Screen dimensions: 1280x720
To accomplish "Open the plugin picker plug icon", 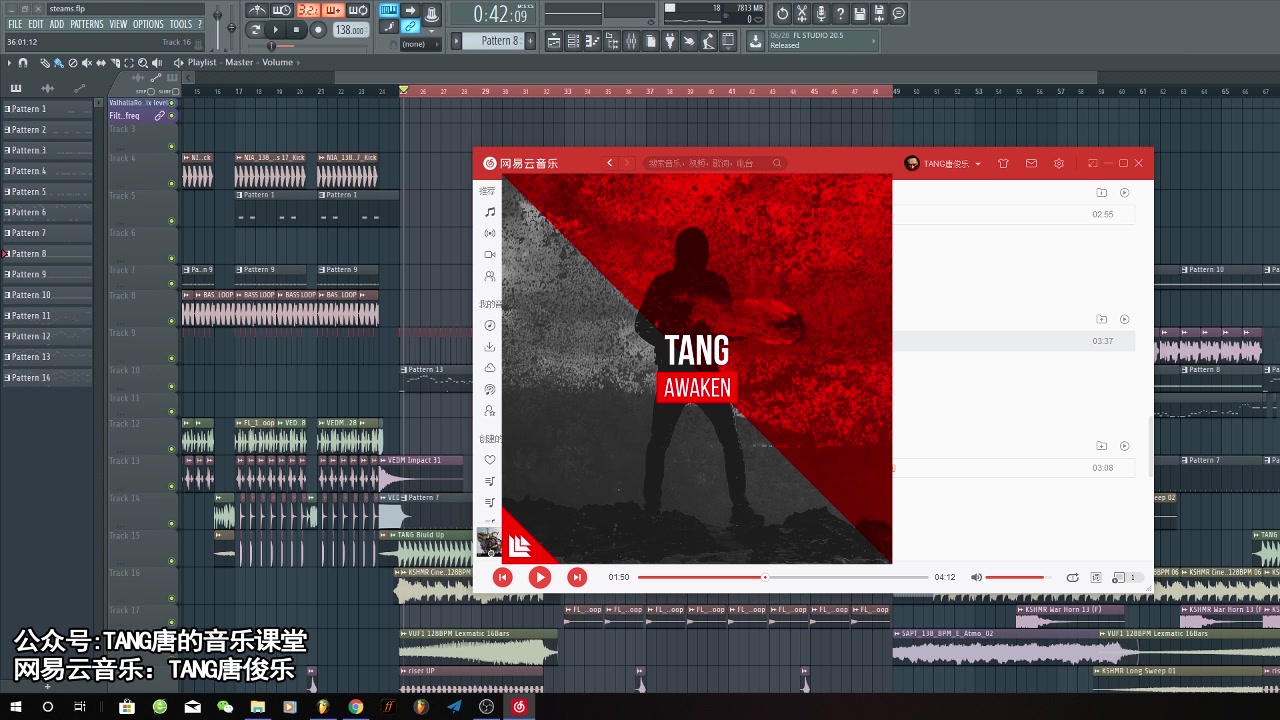I will pyautogui.click(x=670, y=41).
